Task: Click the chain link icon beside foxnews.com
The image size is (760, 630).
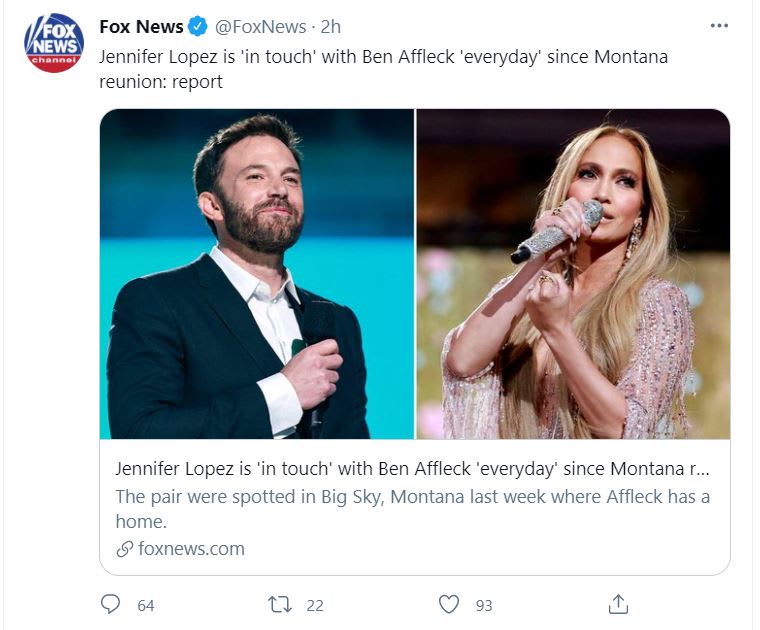Action: coord(125,549)
